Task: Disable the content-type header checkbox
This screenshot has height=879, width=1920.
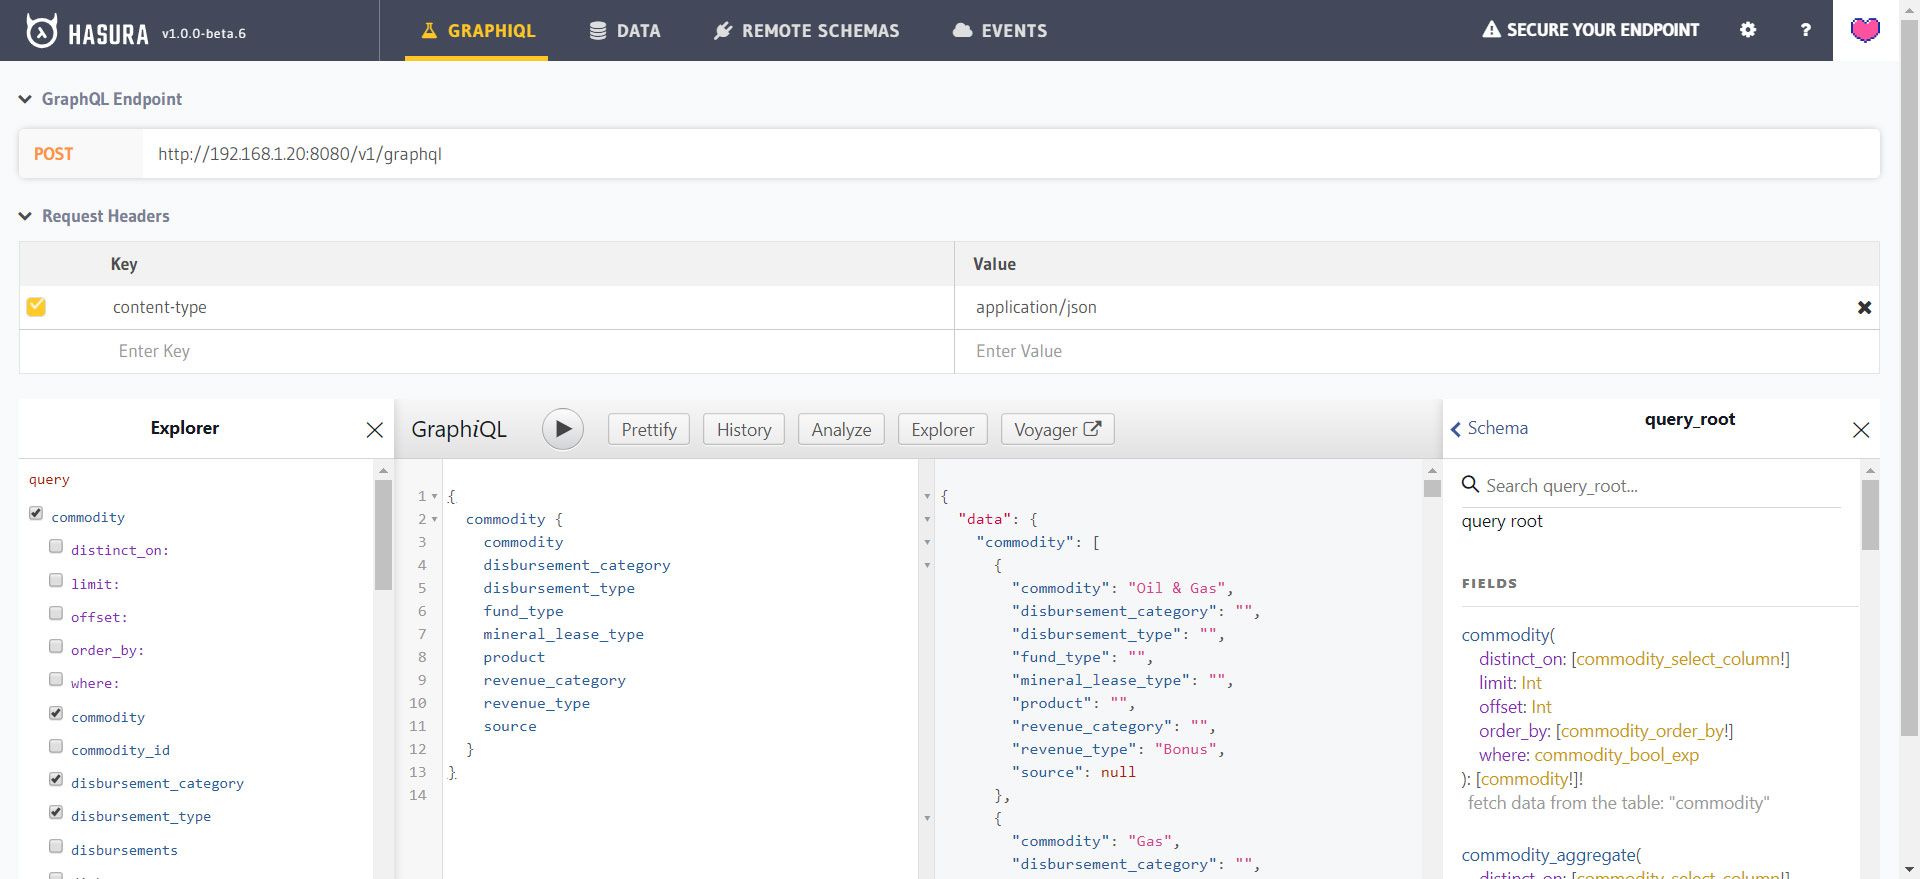Action: coord(36,307)
